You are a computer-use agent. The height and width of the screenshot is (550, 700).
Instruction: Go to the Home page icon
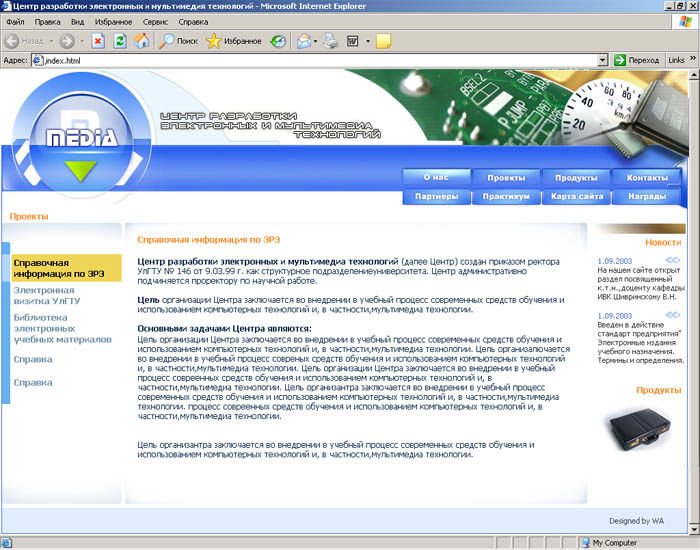(142, 41)
